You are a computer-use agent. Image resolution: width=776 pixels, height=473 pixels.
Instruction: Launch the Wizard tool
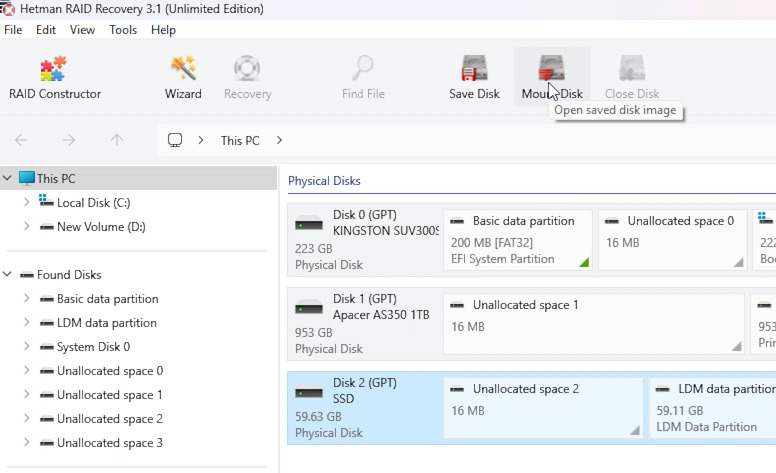183,77
